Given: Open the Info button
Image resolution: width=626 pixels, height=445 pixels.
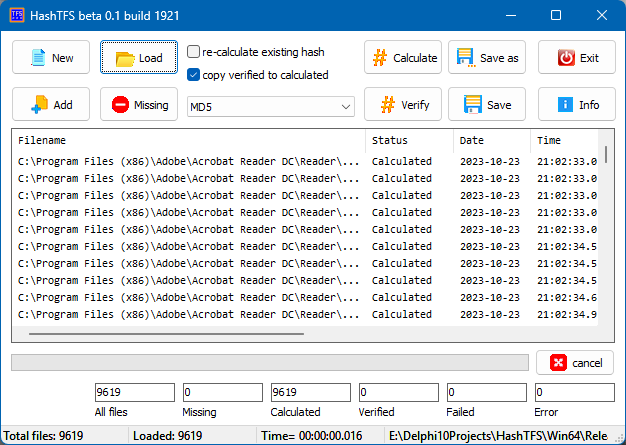Looking at the screenshot, I should (576, 104).
